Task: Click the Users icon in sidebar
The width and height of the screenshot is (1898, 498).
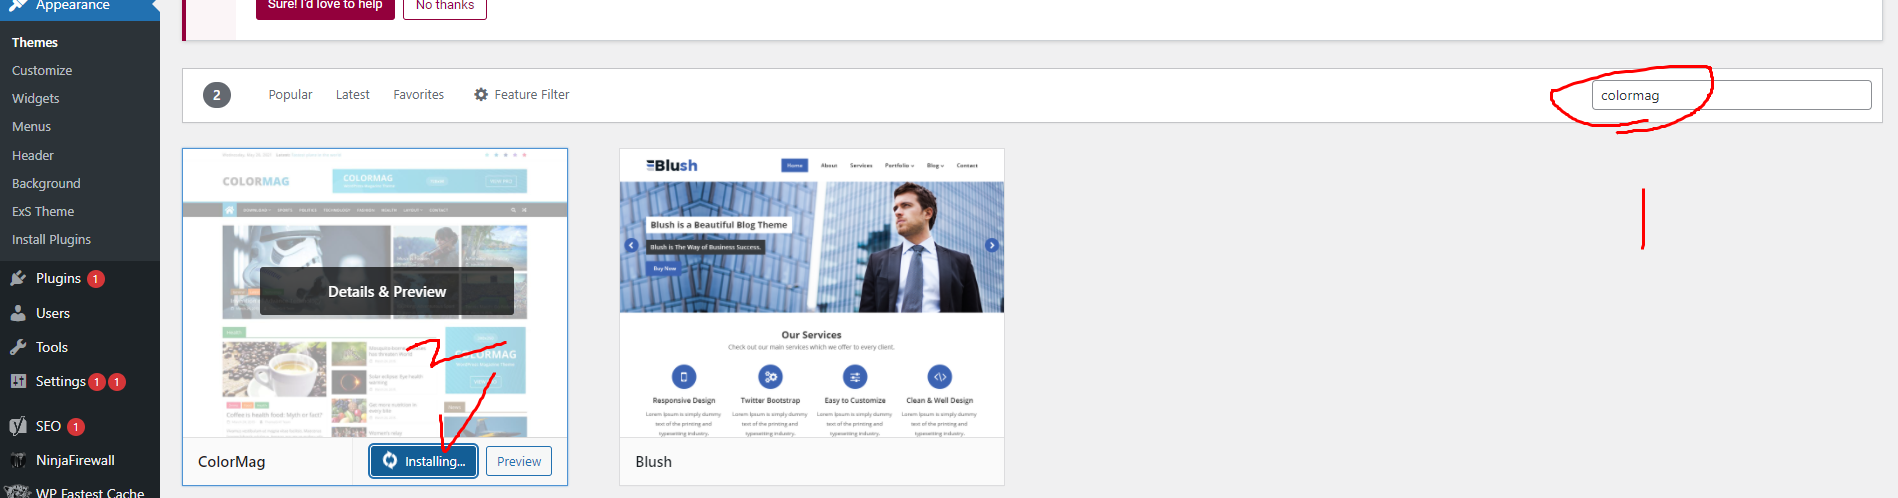Action: 18,313
